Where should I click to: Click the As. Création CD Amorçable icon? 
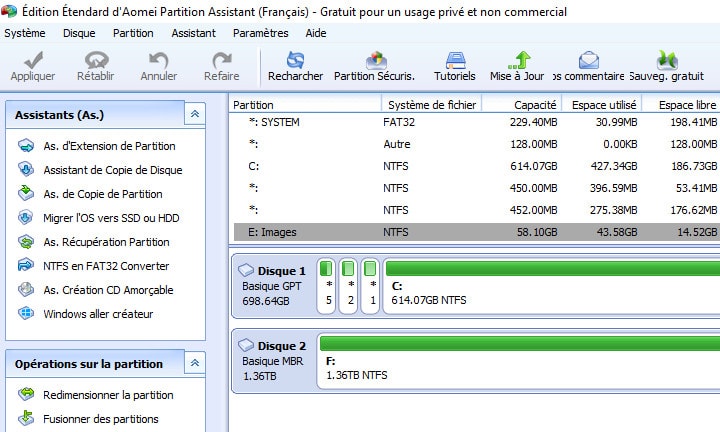click(x=26, y=290)
